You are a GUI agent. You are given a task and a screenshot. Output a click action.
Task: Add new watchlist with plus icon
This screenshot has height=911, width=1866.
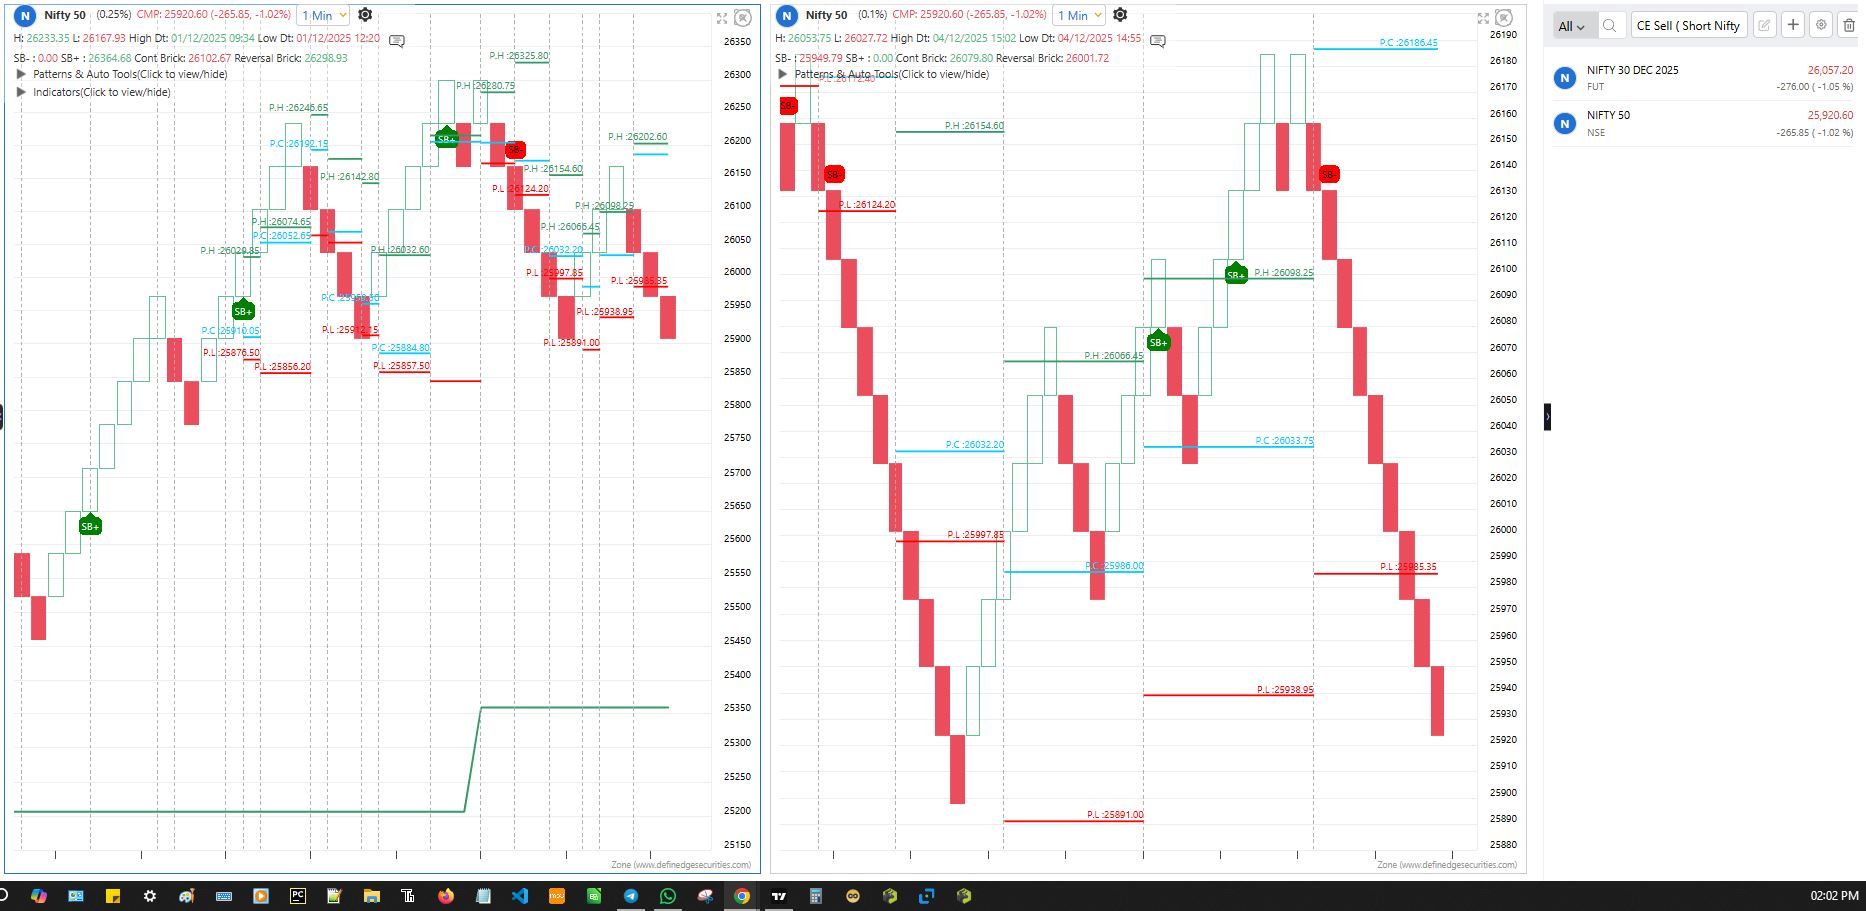(x=1793, y=26)
